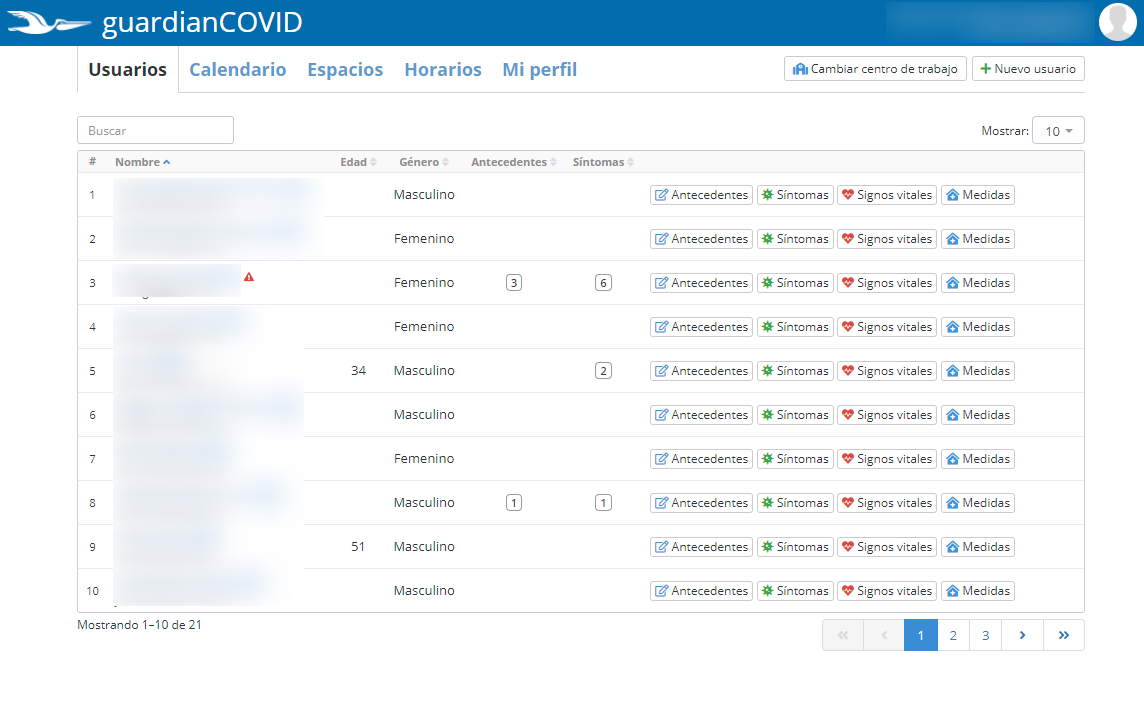Open Signos vitales for row 4
The height and width of the screenshot is (715, 1144).
tap(887, 327)
